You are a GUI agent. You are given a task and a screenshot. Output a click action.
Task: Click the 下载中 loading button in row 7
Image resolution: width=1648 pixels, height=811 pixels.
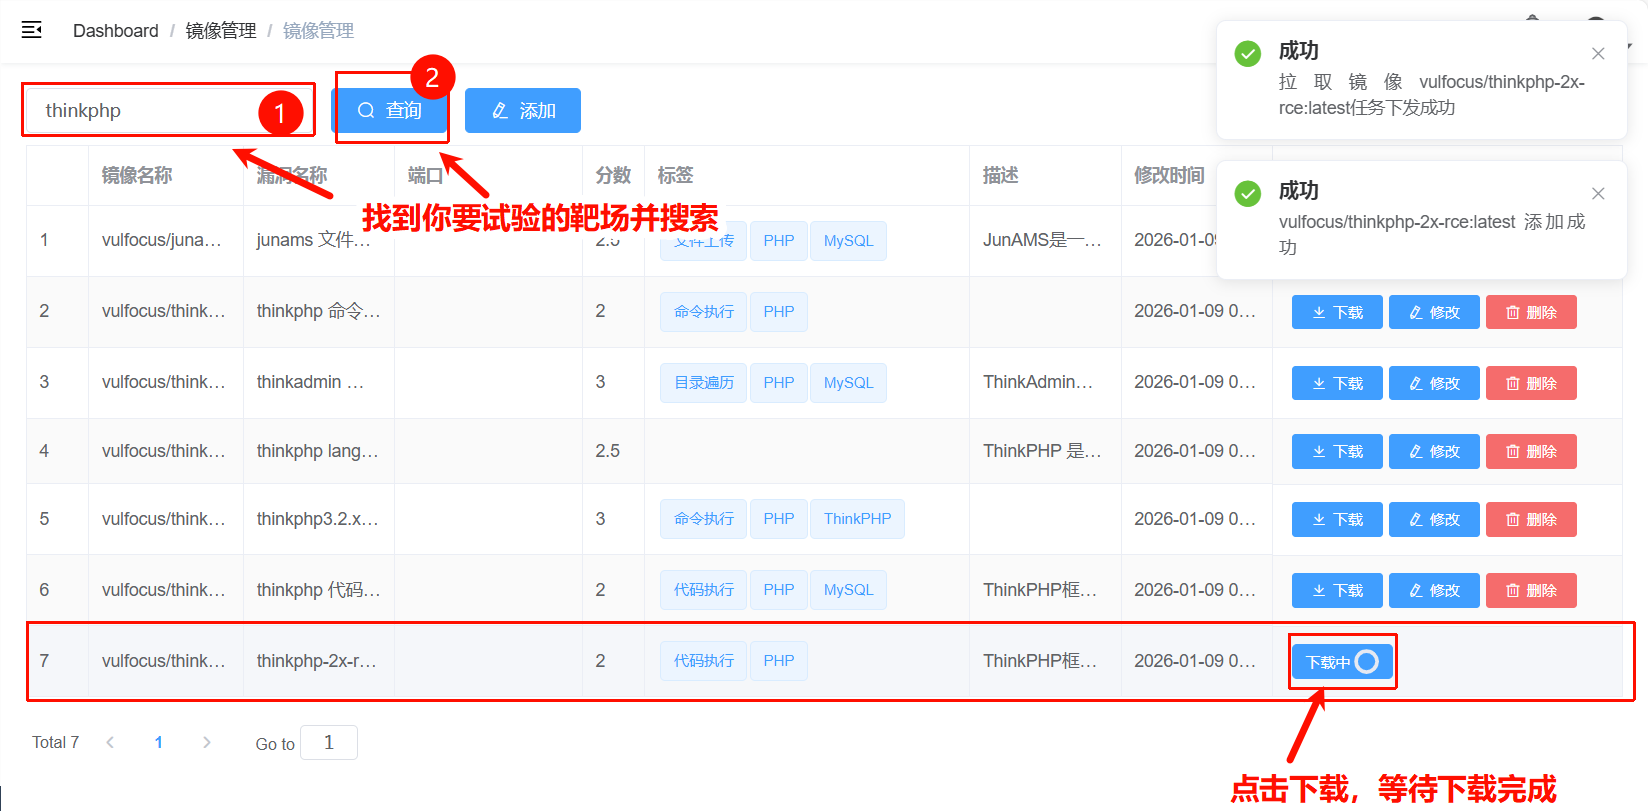(x=1342, y=662)
